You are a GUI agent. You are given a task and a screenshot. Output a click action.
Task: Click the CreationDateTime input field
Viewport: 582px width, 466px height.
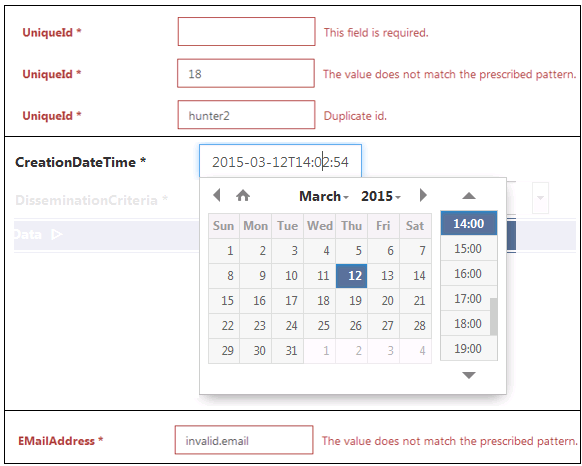click(281, 162)
